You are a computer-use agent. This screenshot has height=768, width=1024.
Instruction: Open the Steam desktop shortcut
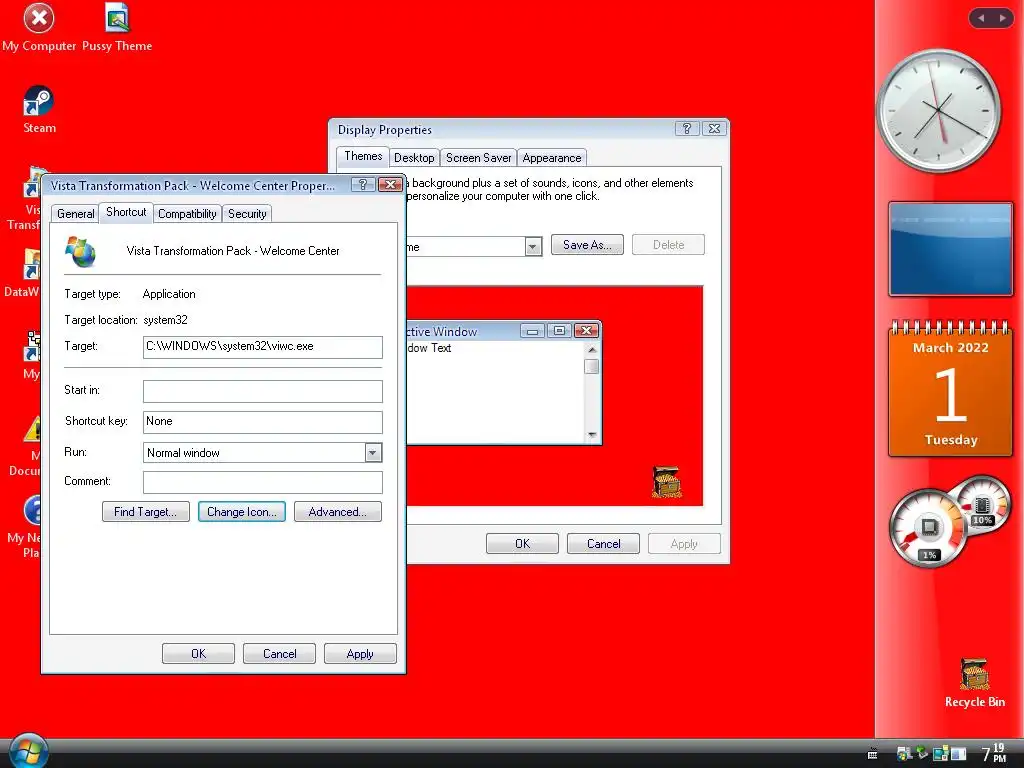pos(39,109)
